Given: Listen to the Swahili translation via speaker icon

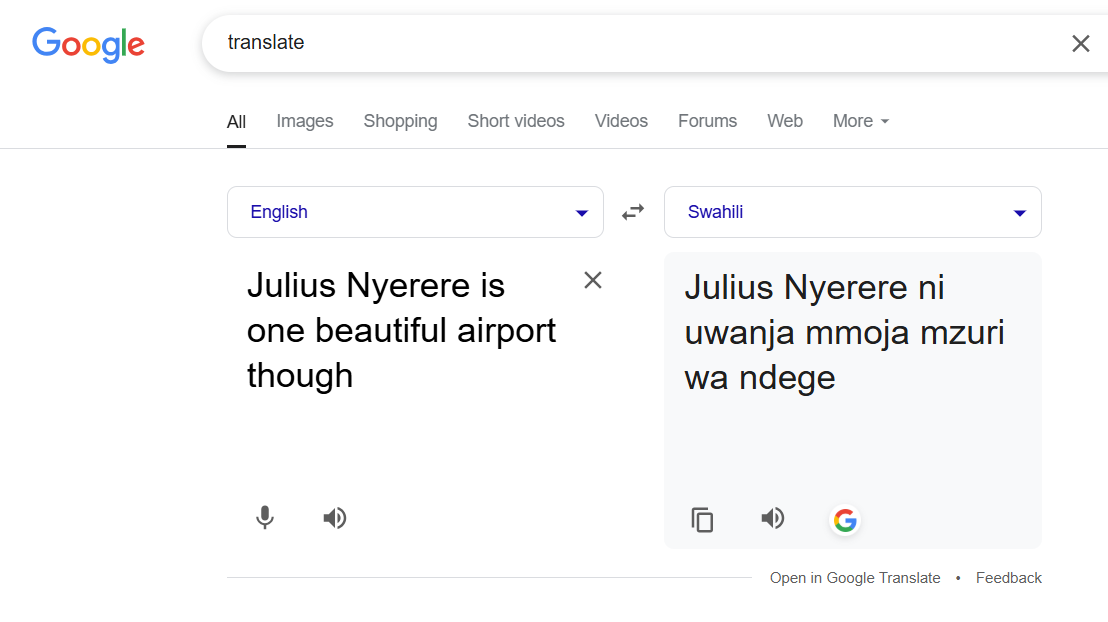Looking at the screenshot, I should (x=772, y=518).
